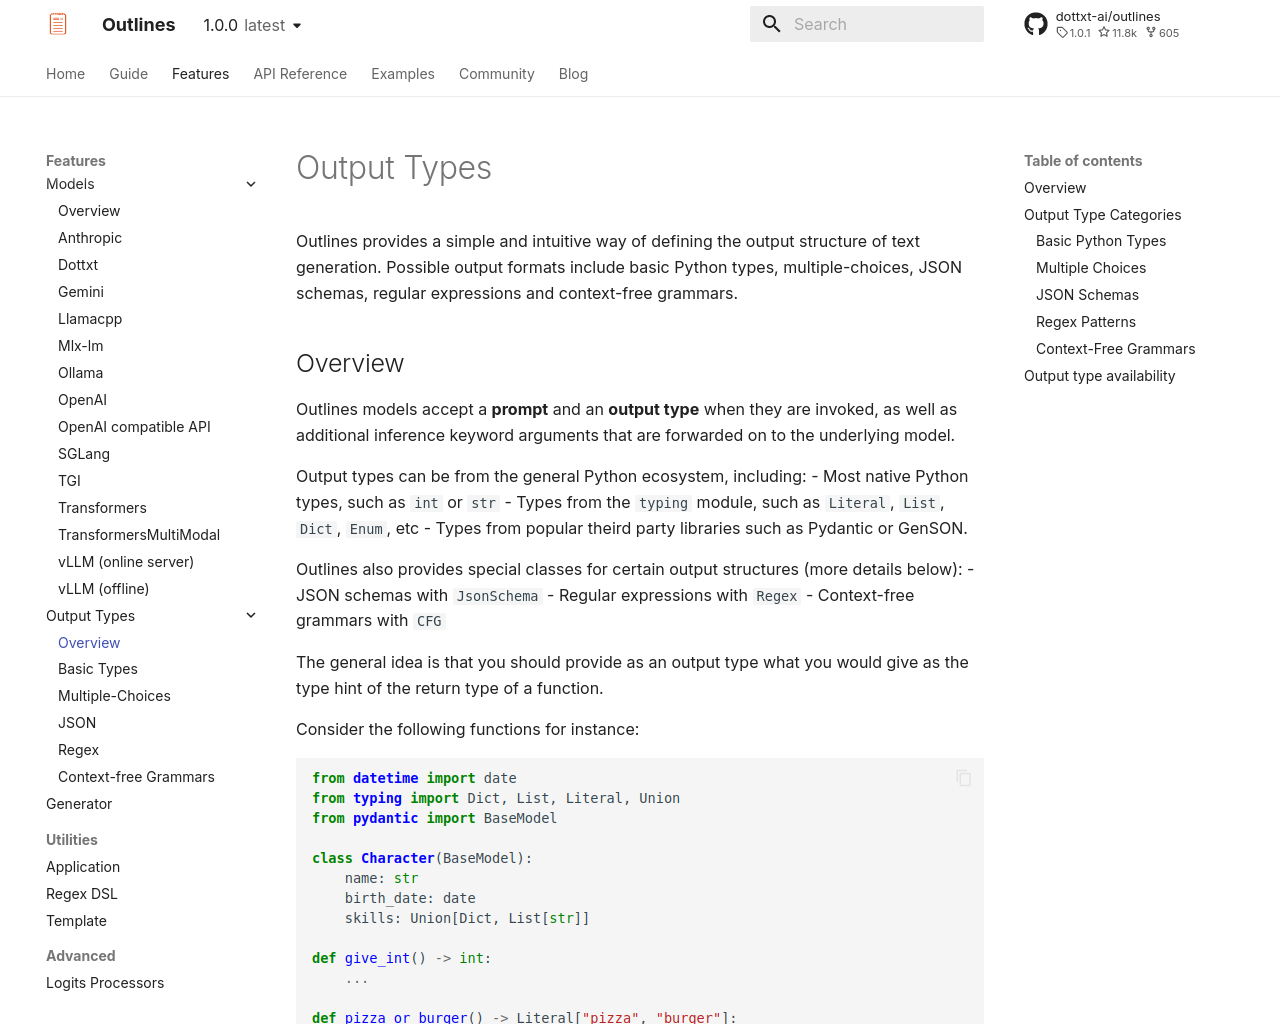Jump to JSON Schemas in contents
The width and height of the screenshot is (1280, 1024).
click(x=1087, y=295)
